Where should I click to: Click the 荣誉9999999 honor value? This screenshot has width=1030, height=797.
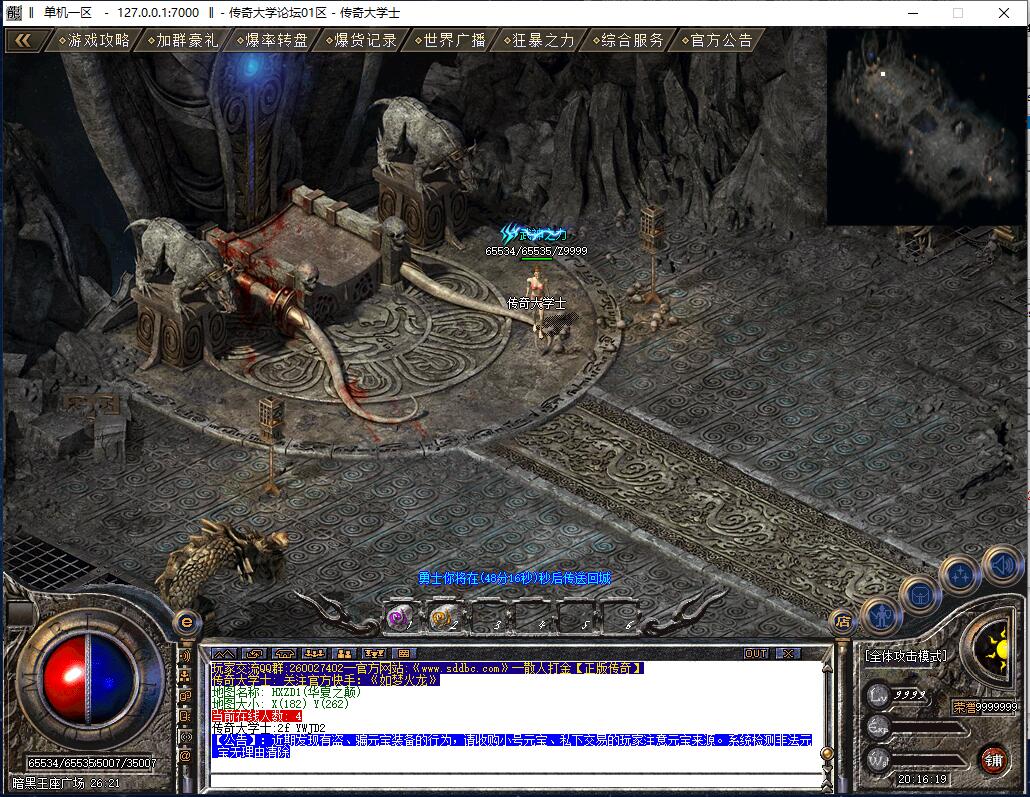coord(985,707)
